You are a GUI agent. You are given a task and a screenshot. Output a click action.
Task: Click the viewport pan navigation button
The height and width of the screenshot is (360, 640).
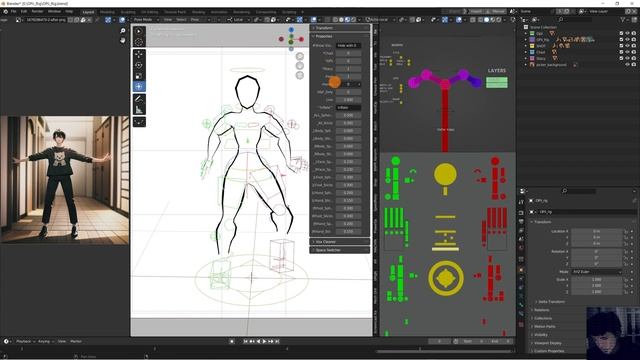pyautogui.click(x=300, y=66)
